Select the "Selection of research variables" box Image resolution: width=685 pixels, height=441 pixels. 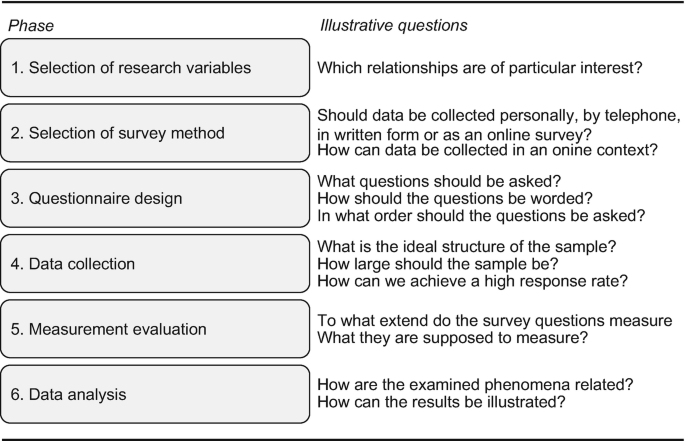click(x=155, y=68)
